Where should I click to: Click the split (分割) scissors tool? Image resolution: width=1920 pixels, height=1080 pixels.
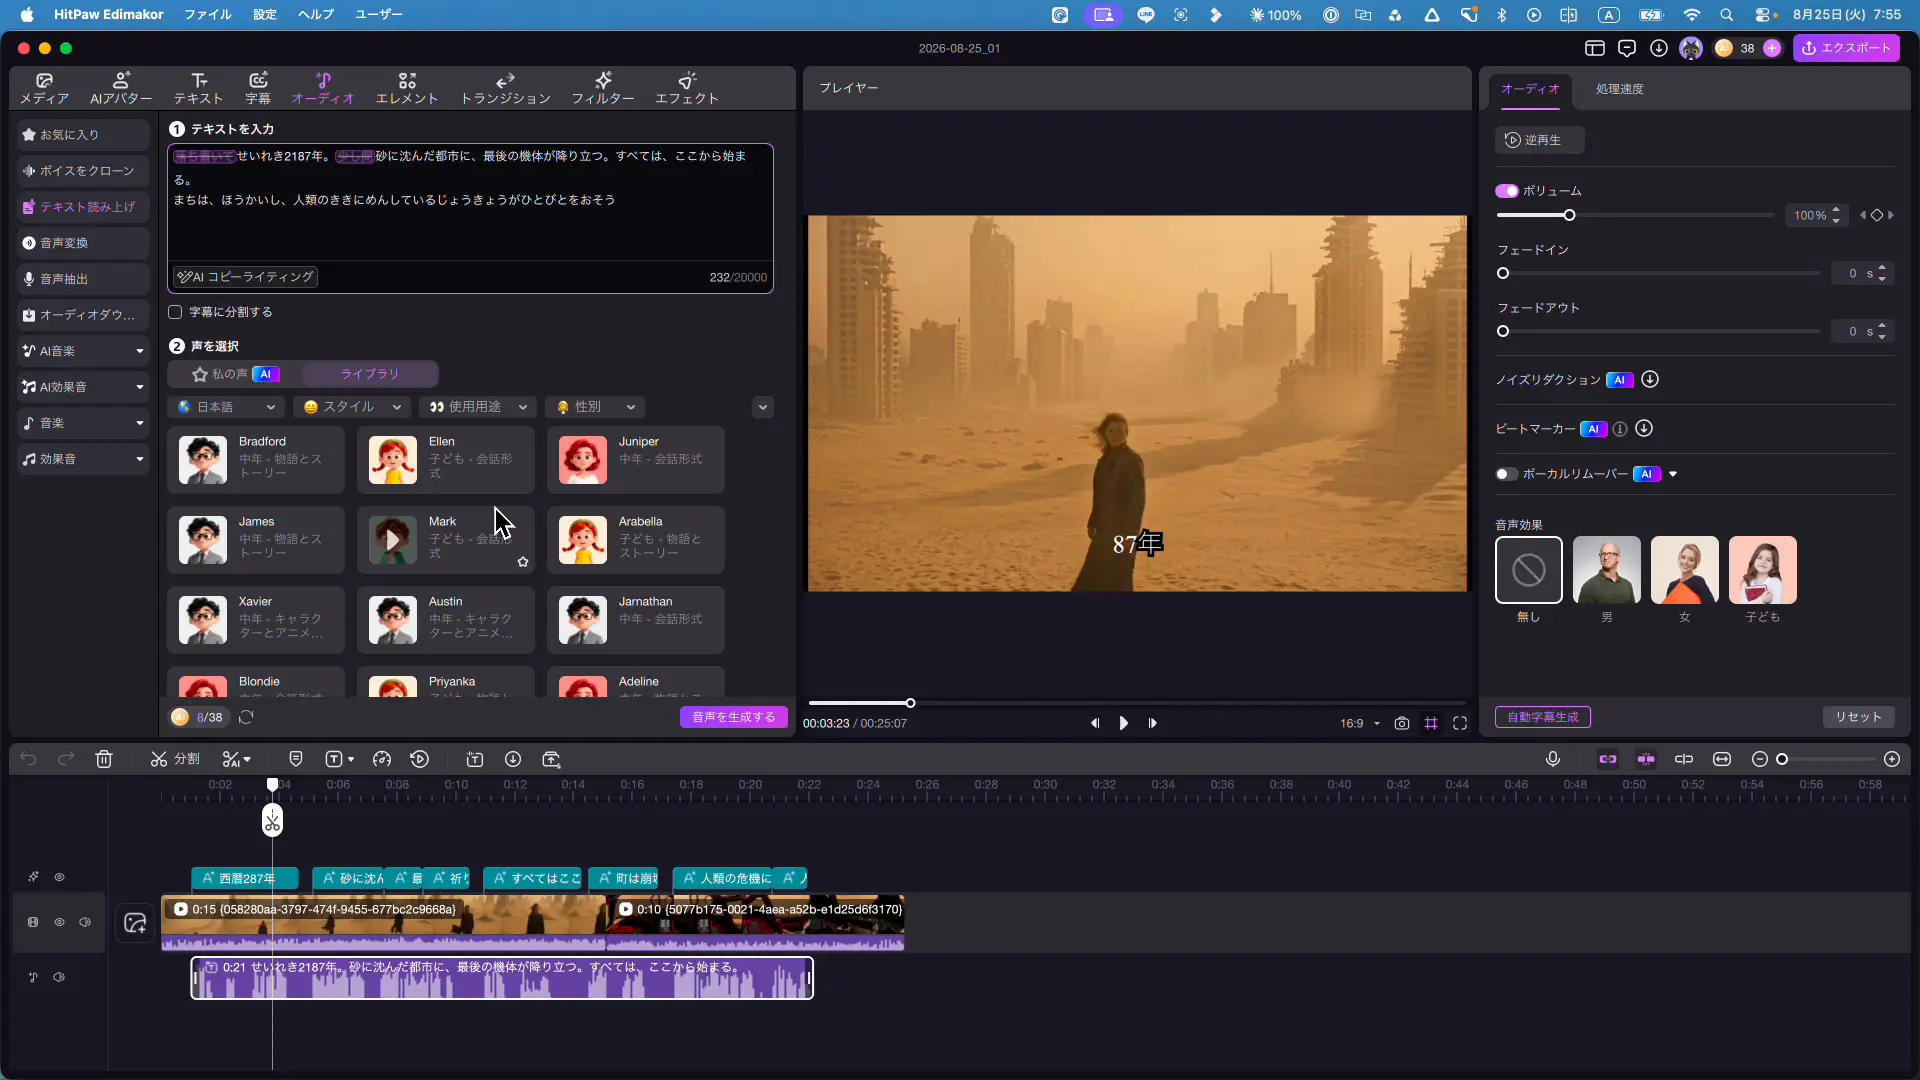point(175,760)
